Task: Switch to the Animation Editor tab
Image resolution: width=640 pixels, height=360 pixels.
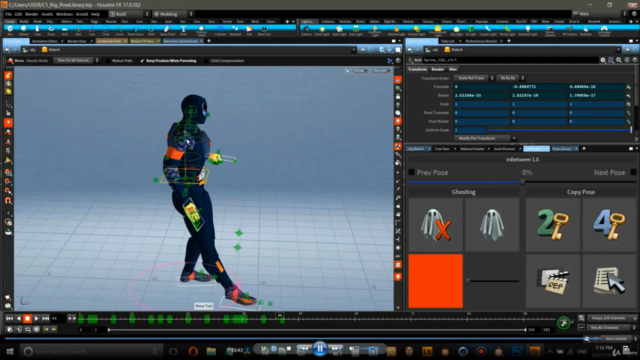Action: coord(45,41)
